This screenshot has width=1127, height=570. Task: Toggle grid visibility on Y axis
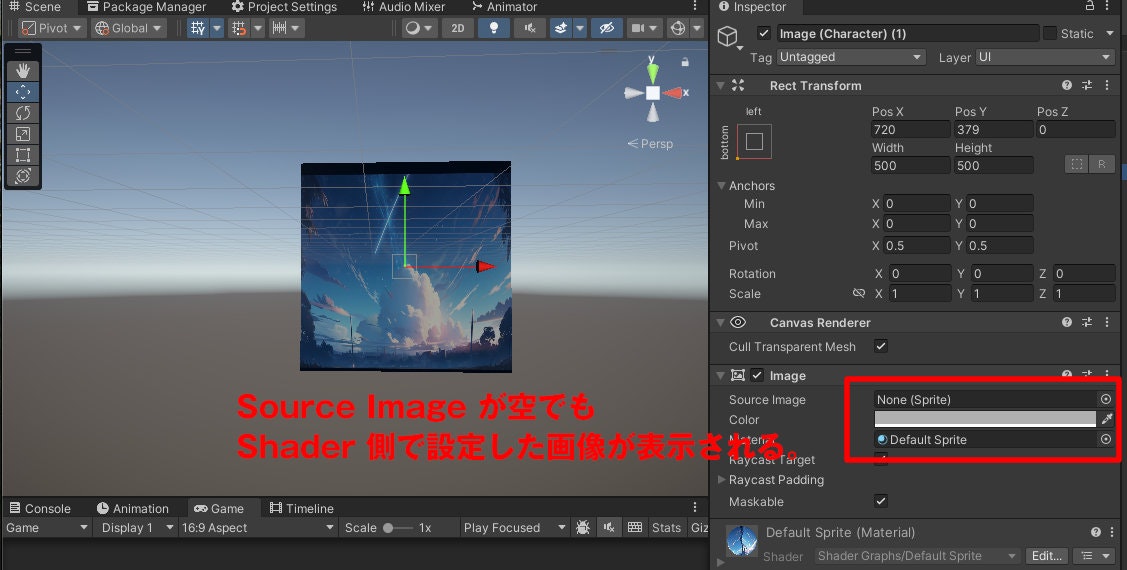pyautogui.click(x=198, y=28)
